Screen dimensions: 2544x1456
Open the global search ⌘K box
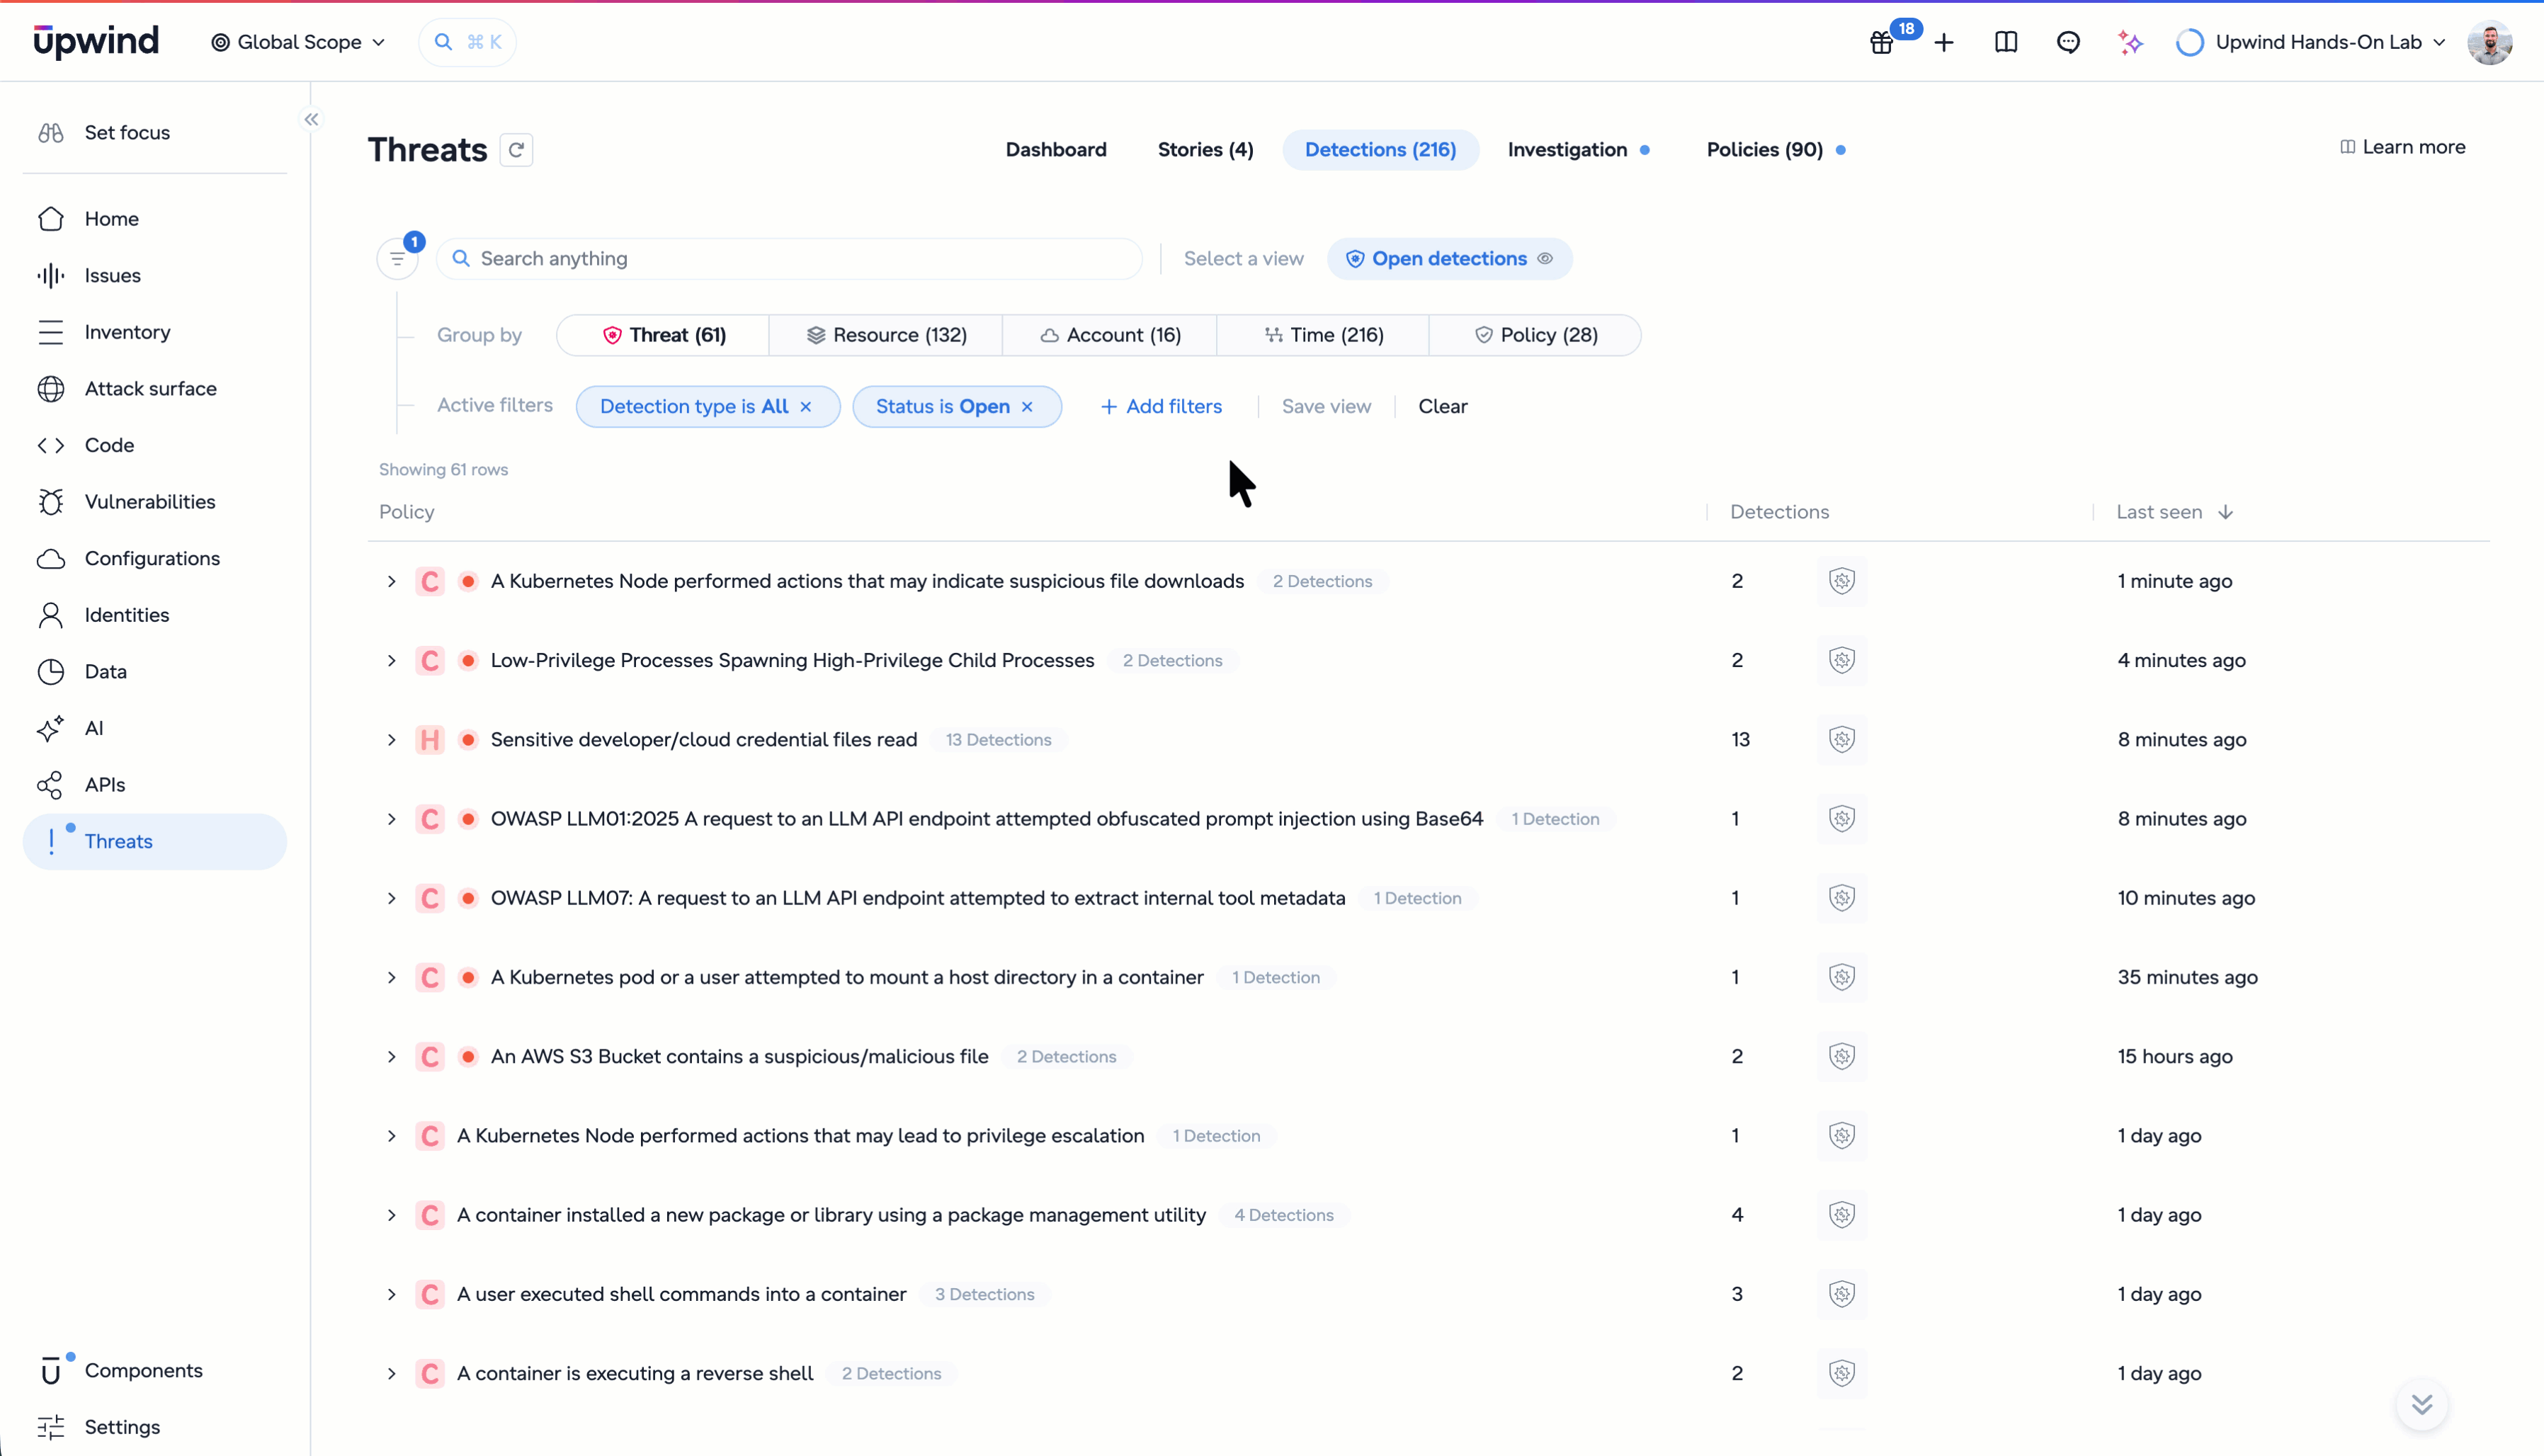[468, 42]
